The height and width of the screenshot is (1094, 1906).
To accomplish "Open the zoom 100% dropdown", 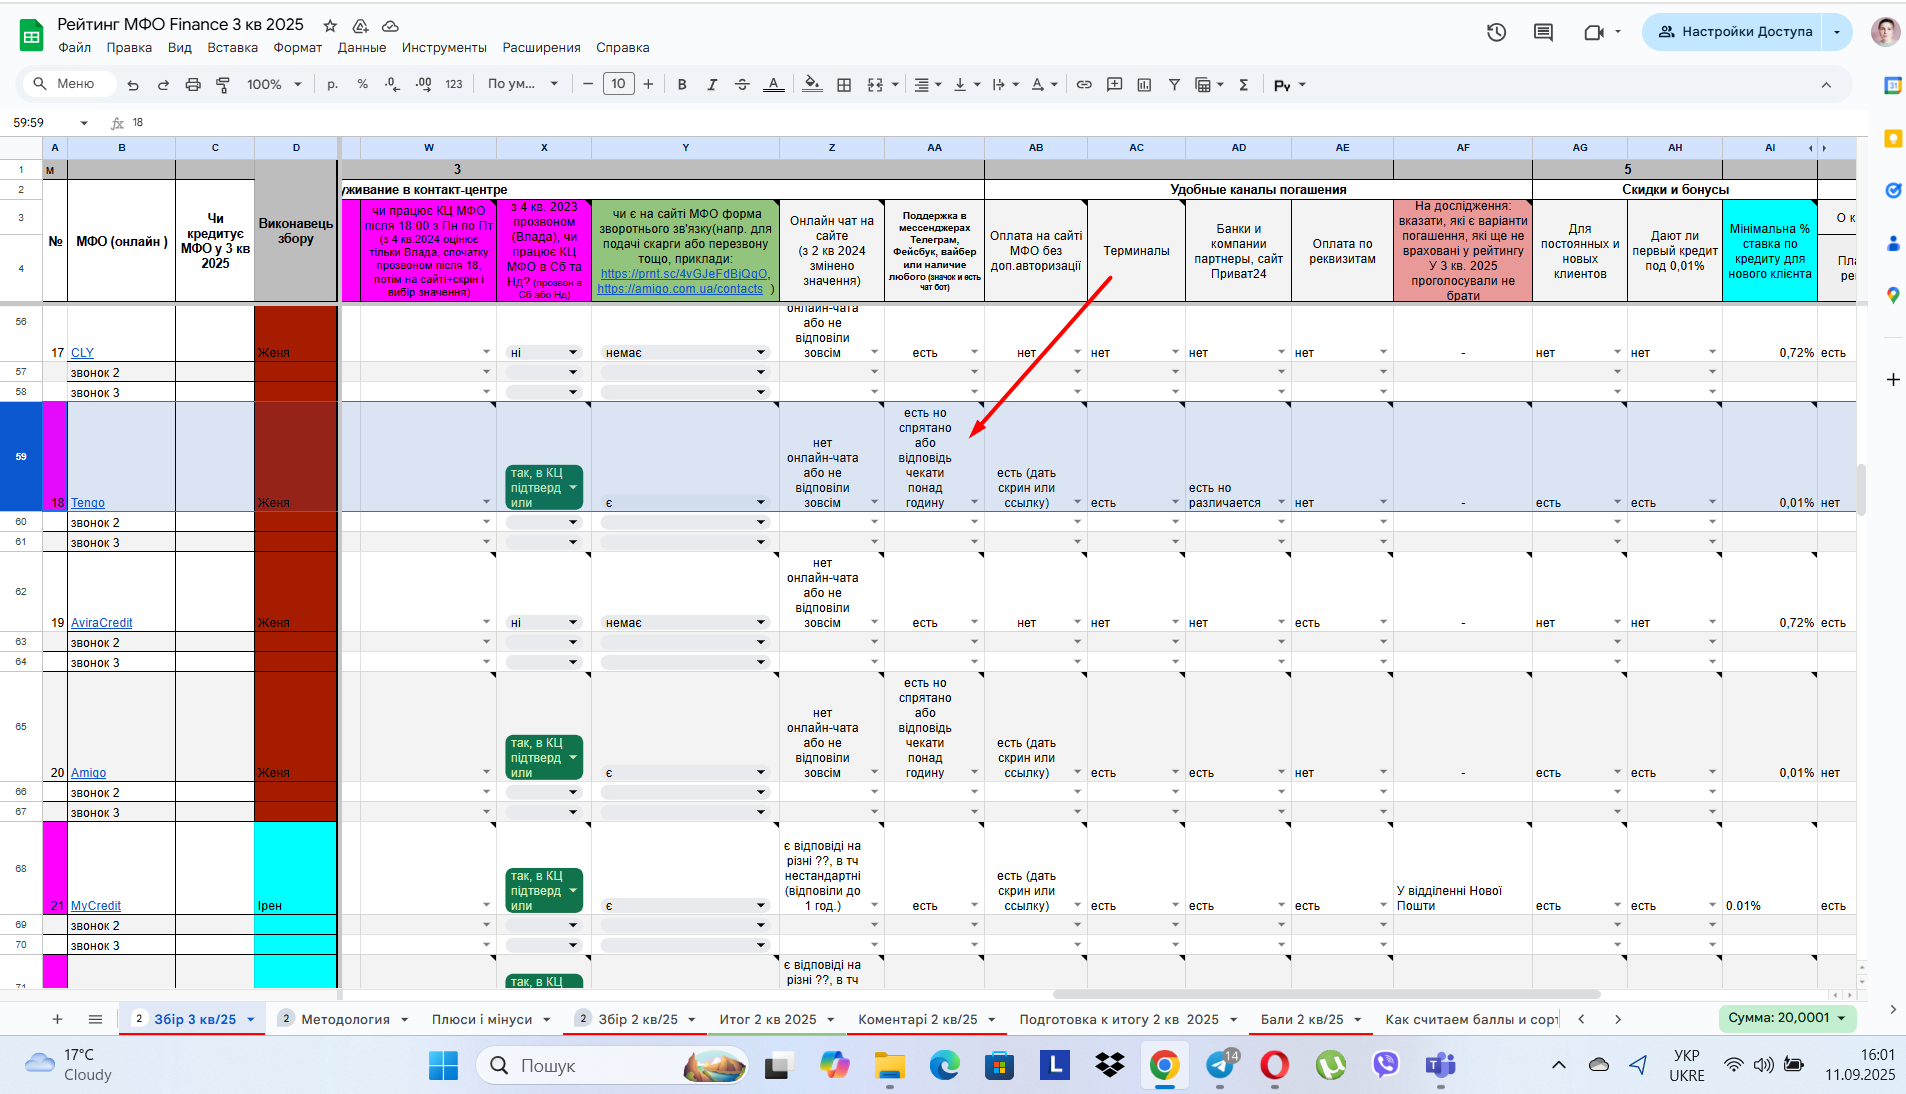I will tap(274, 85).
